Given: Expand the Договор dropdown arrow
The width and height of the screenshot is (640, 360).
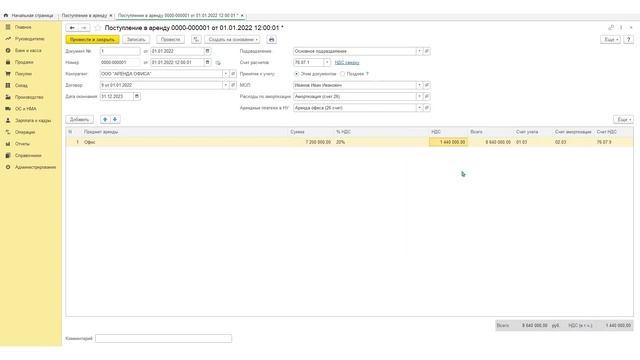Looking at the screenshot, I should (226, 85).
